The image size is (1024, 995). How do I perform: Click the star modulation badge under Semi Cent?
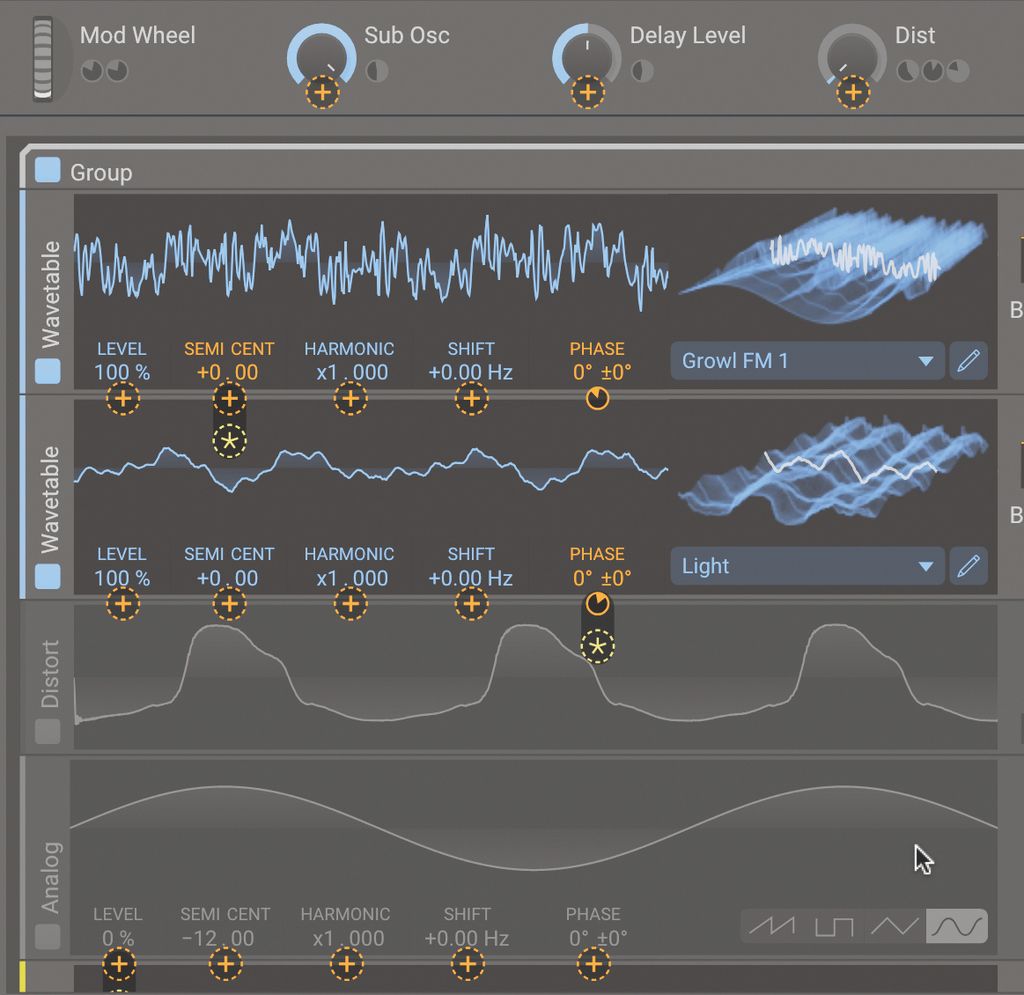click(x=229, y=438)
